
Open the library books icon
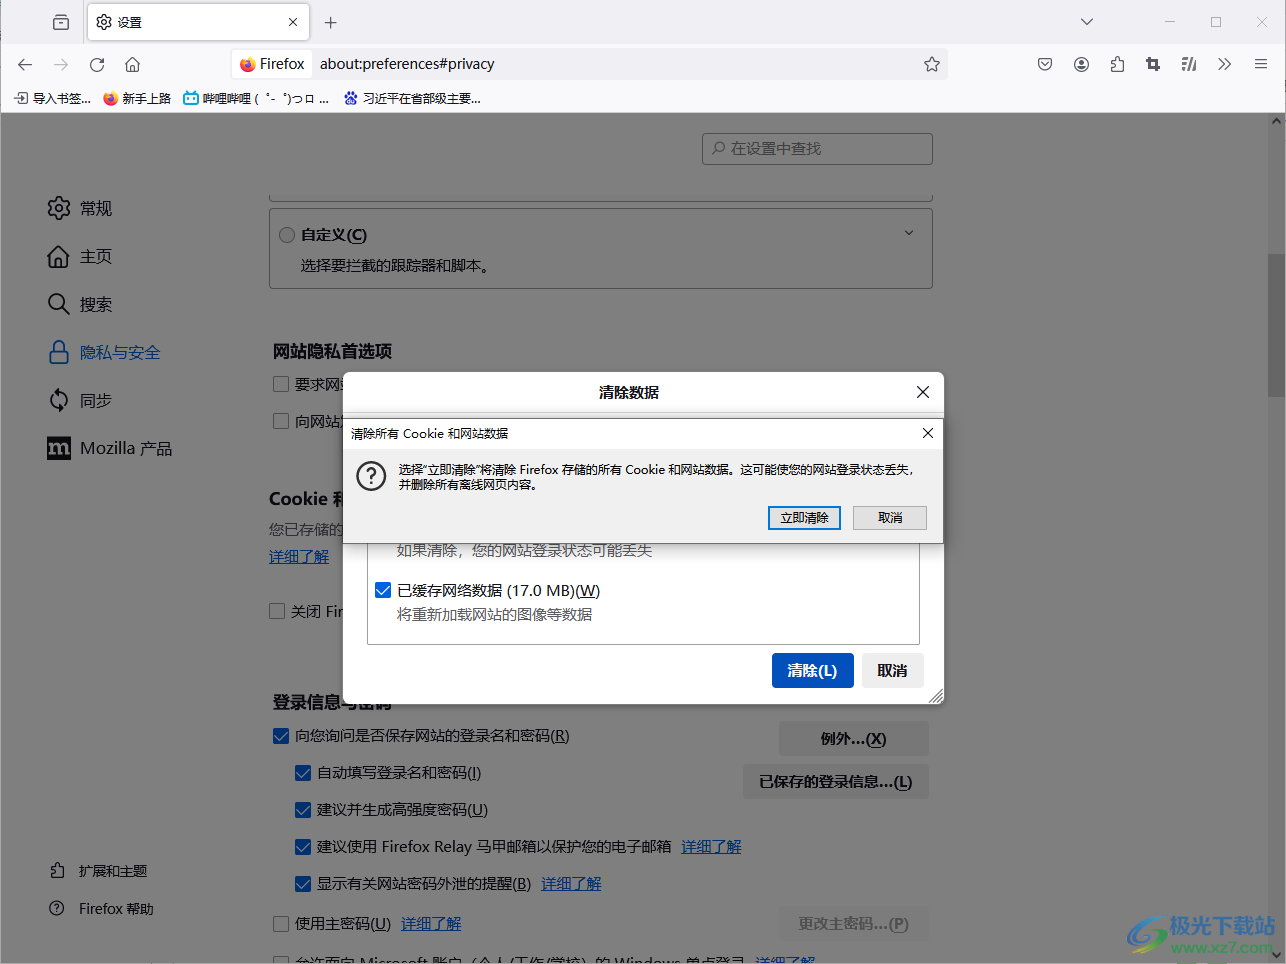(x=1189, y=64)
